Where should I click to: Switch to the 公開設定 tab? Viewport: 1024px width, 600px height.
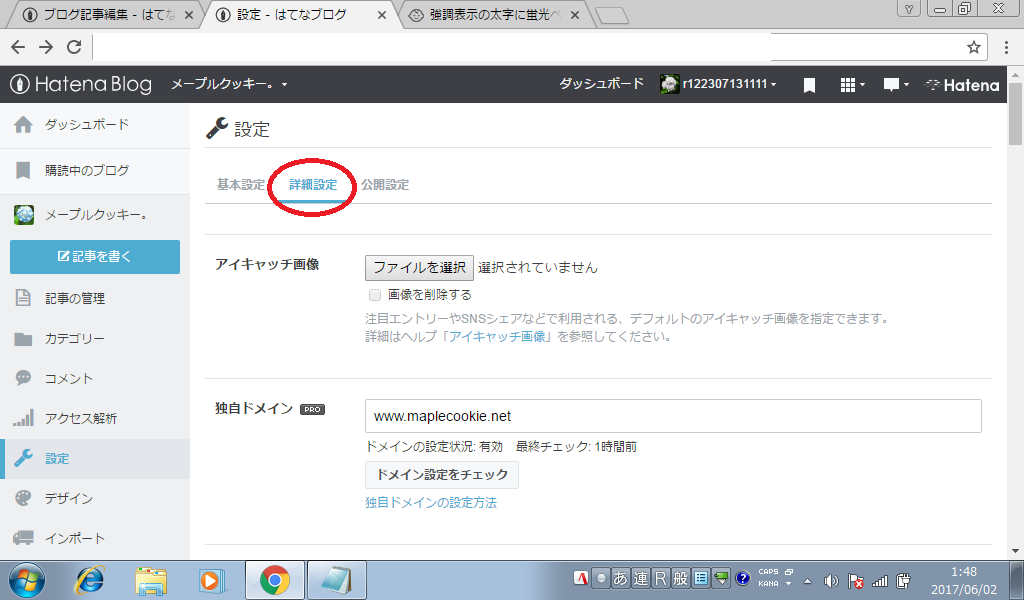(x=385, y=185)
